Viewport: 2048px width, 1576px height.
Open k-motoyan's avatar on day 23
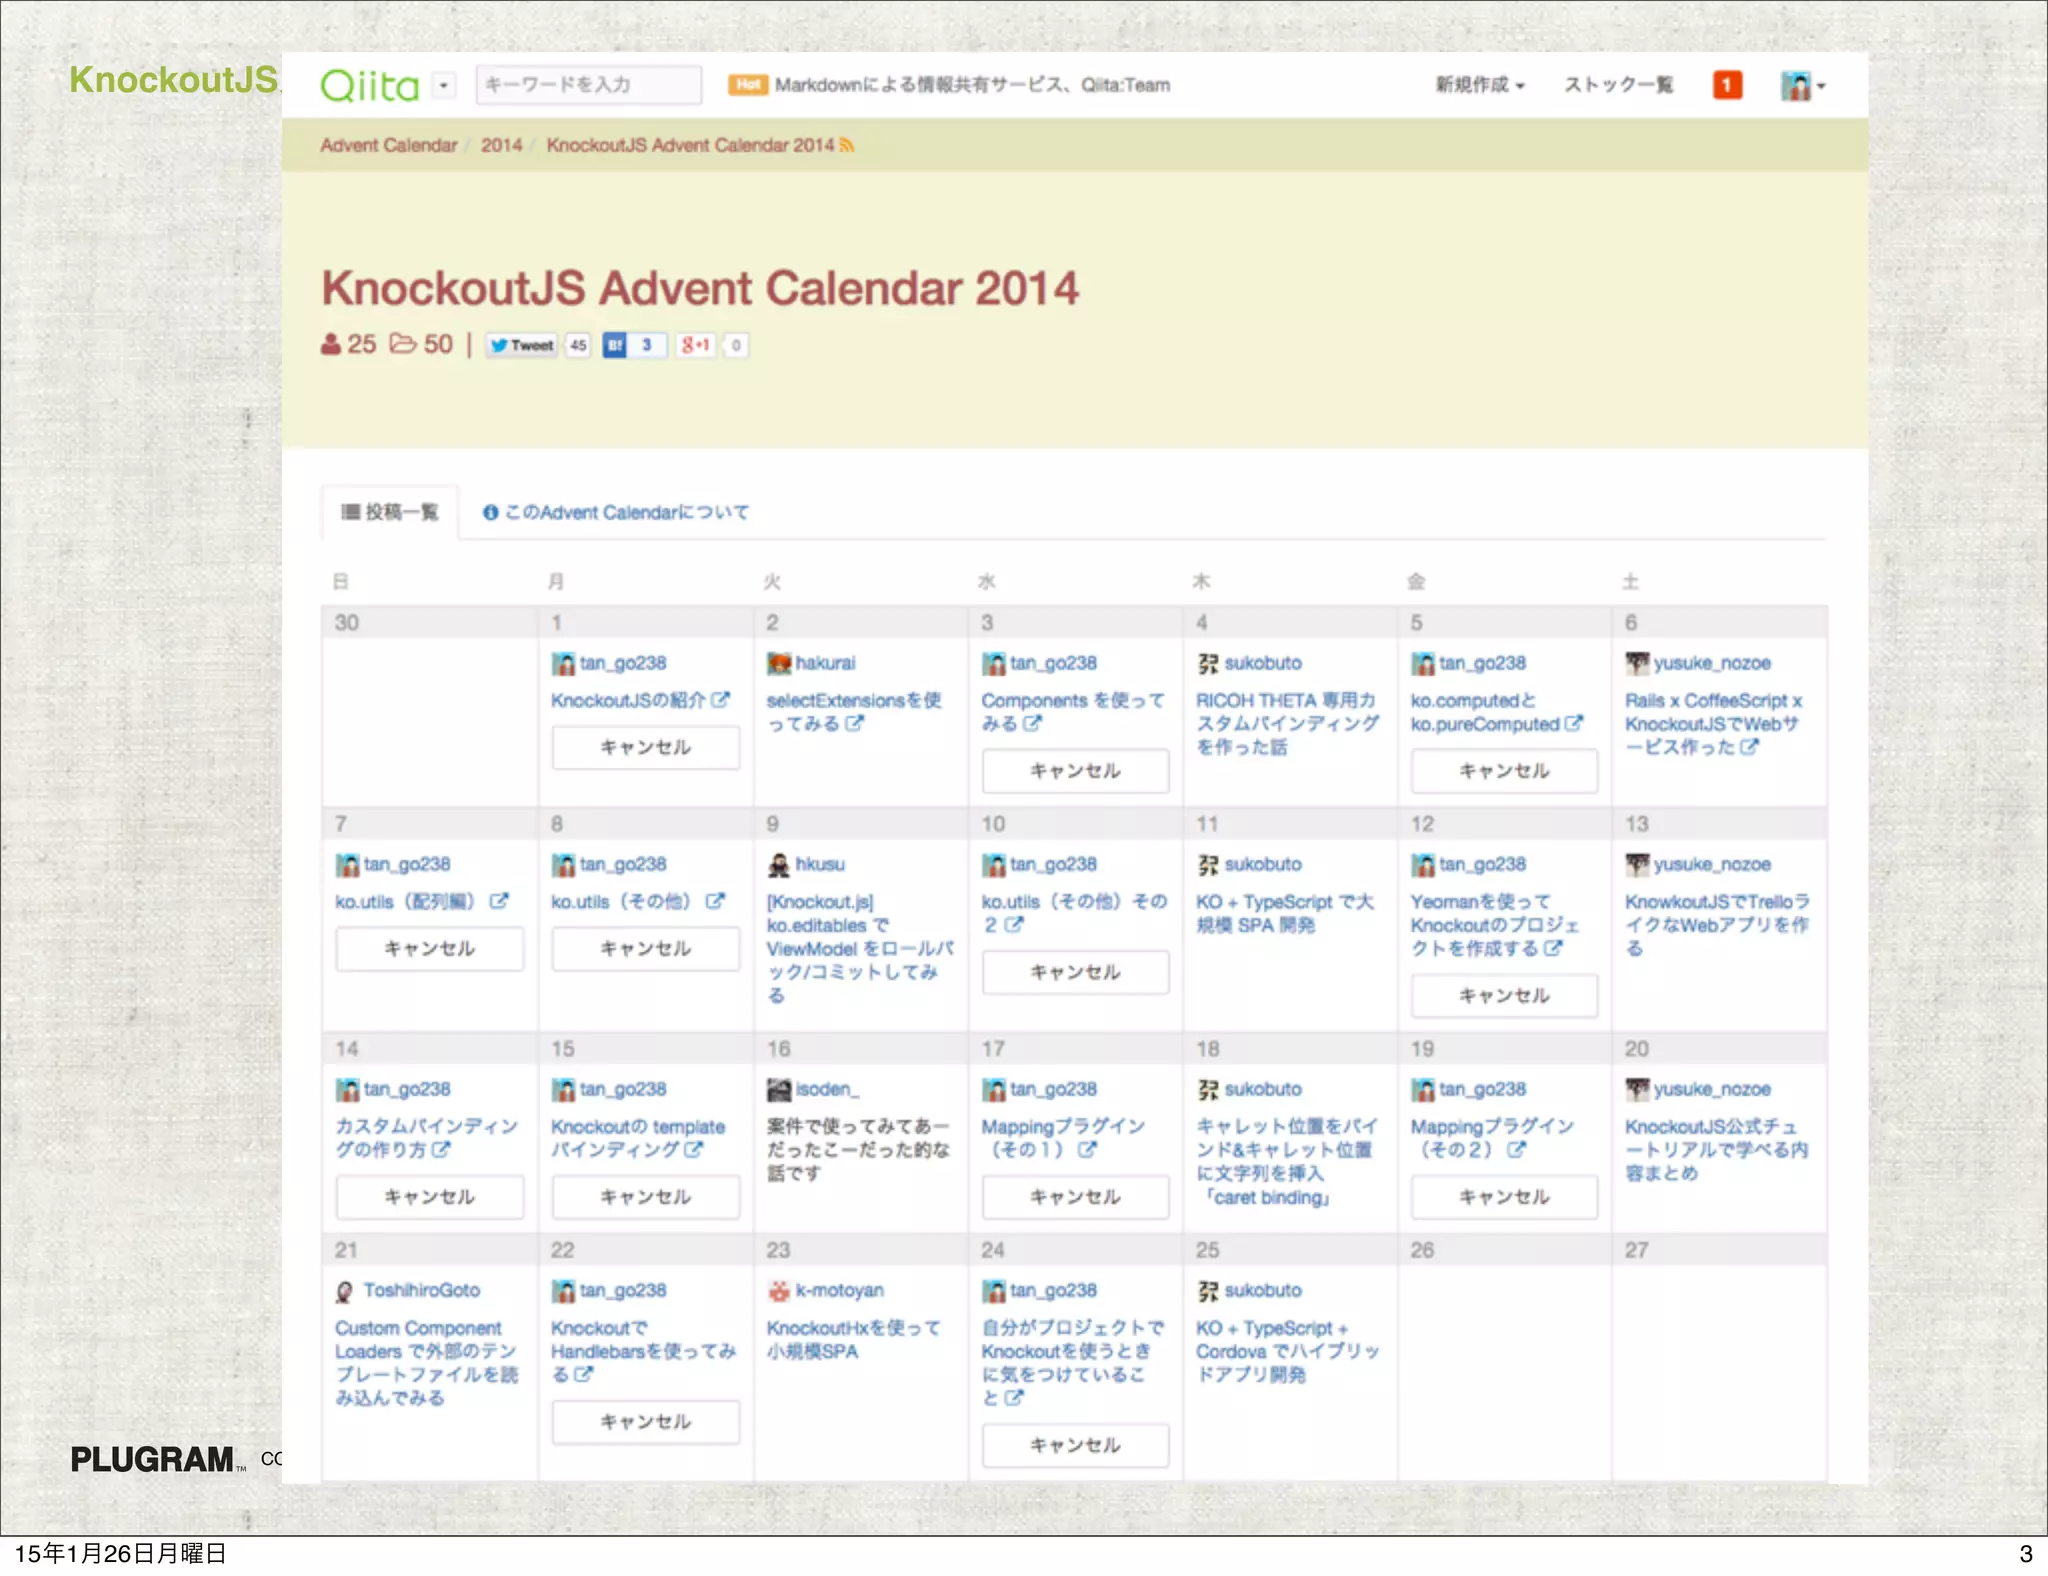(779, 1291)
